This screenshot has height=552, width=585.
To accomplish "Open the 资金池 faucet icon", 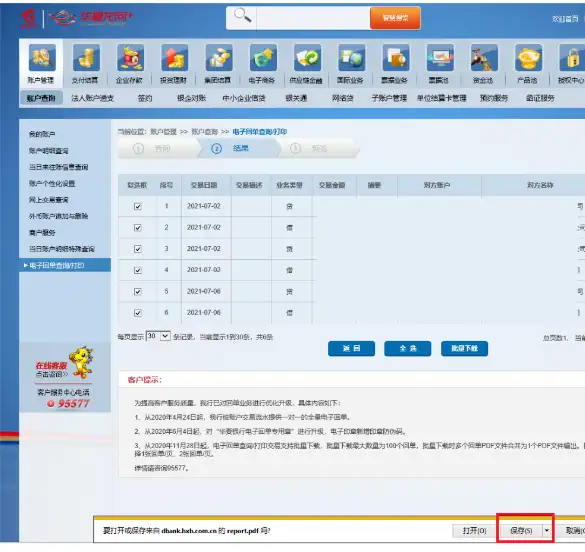I will pyautogui.click(x=484, y=58).
